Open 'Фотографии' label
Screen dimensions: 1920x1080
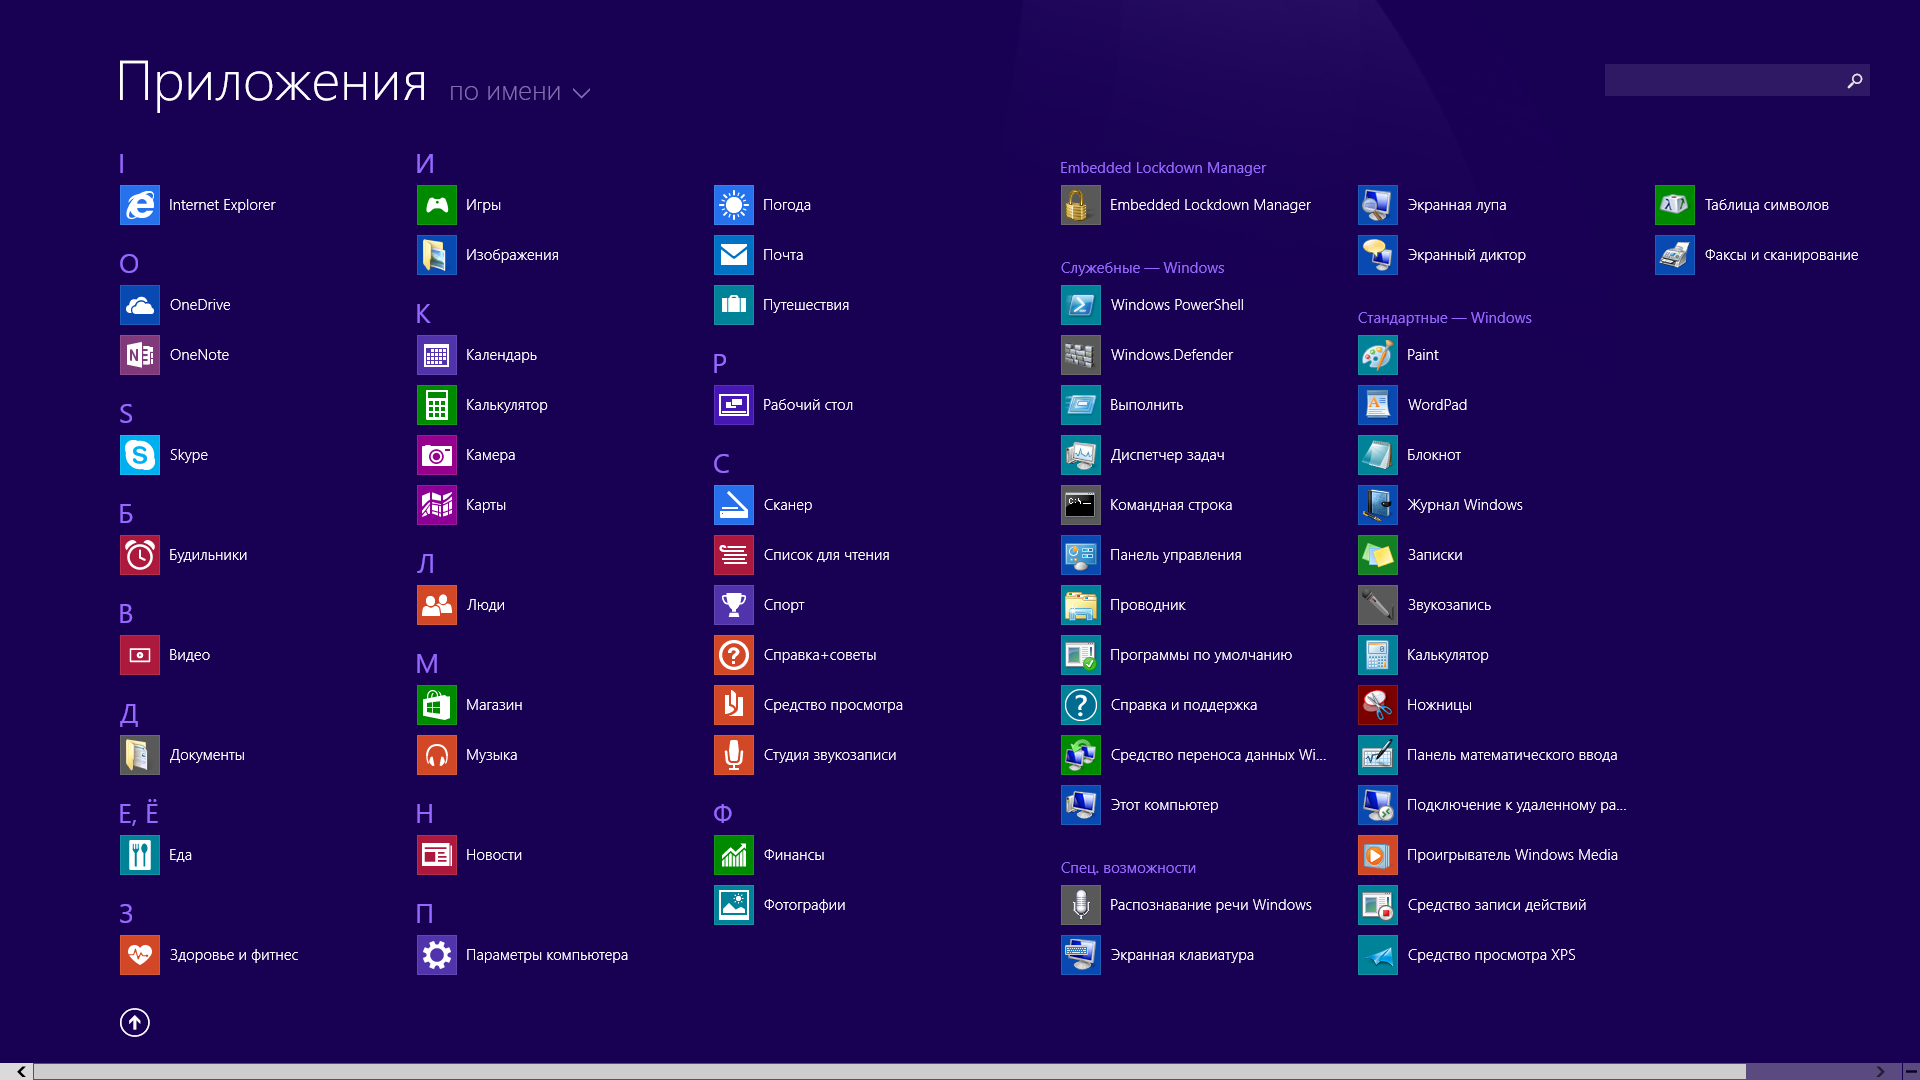[x=804, y=905]
